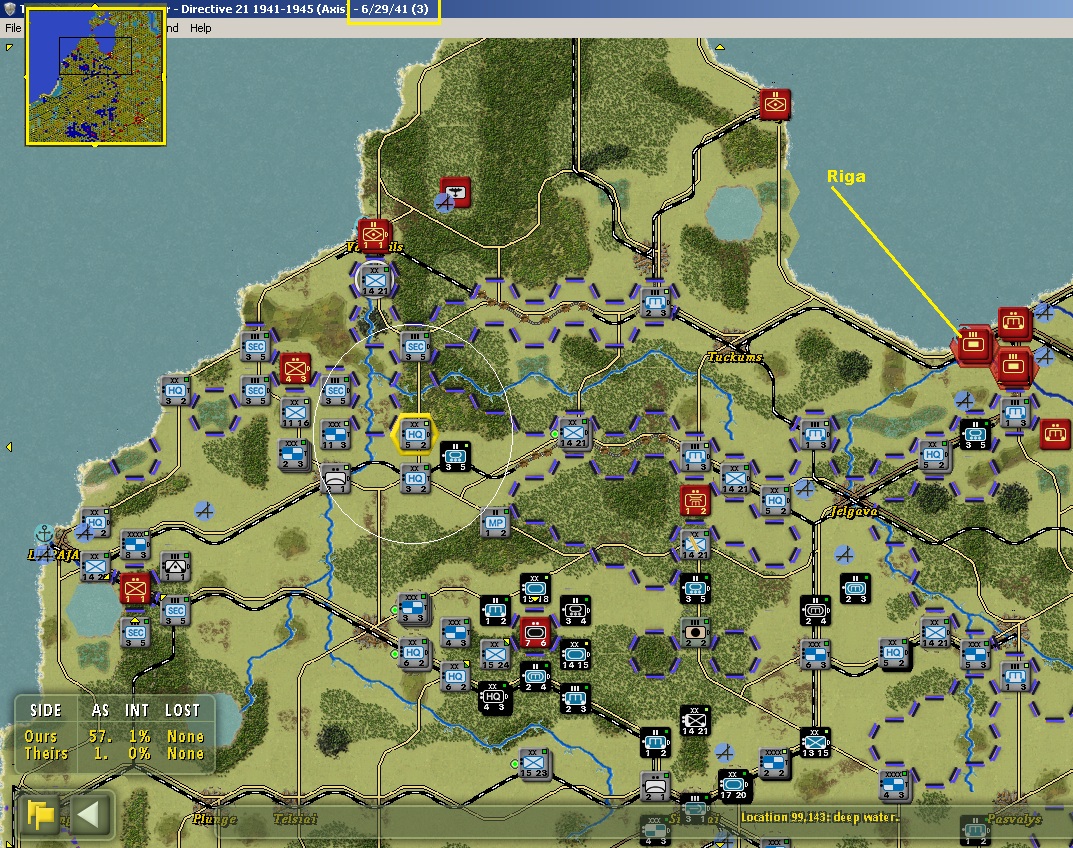Click the top-left corner map scroll arrow
Image resolution: width=1073 pixels, height=848 pixels.
coord(9,47)
